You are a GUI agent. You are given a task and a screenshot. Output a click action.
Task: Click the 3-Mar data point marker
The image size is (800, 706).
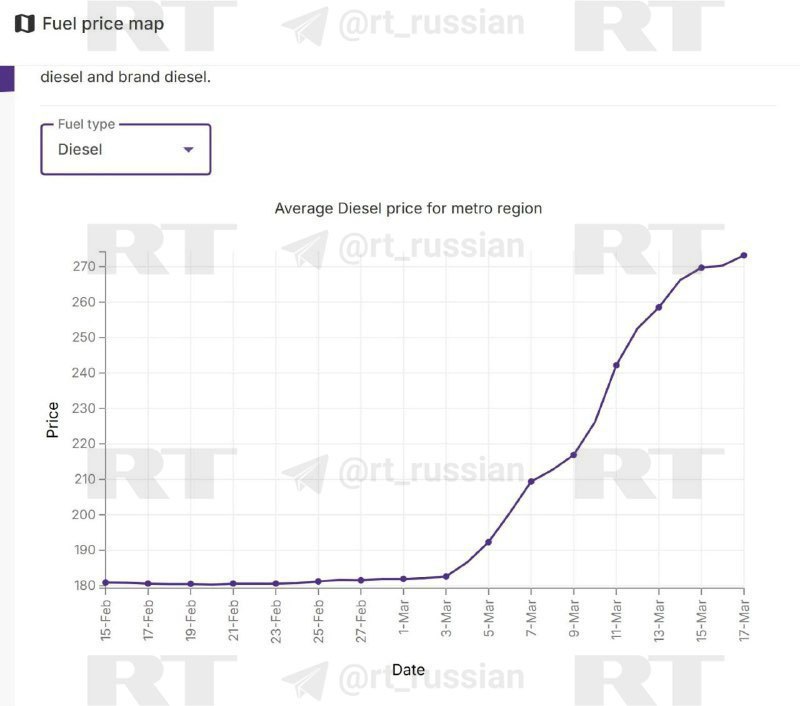pyautogui.click(x=446, y=576)
